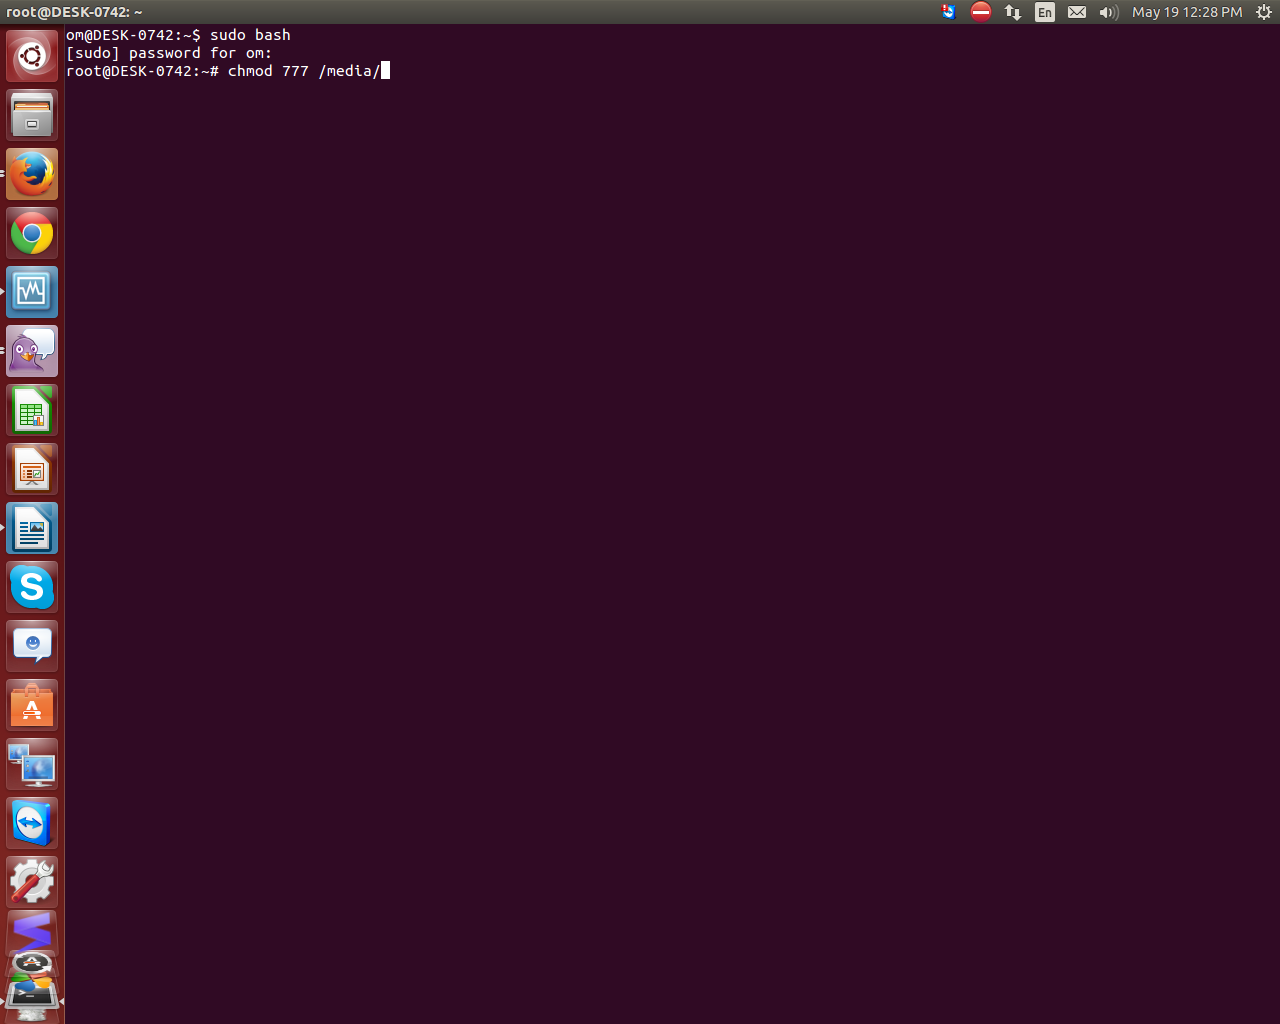Screen dimensions: 1280x1024
Task: Open LibreOffice Writer document editor
Action: pyautogui.click(x=31, y=528)
